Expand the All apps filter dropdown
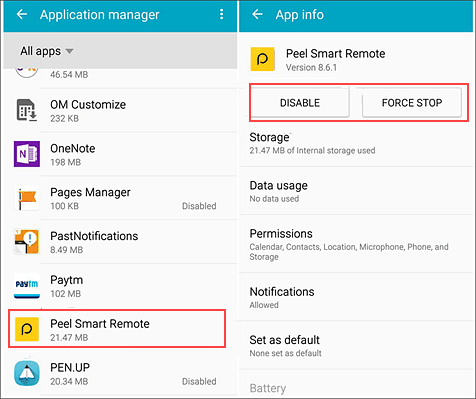The height and width of the screenshot is (399, 476). pos(47,51)
